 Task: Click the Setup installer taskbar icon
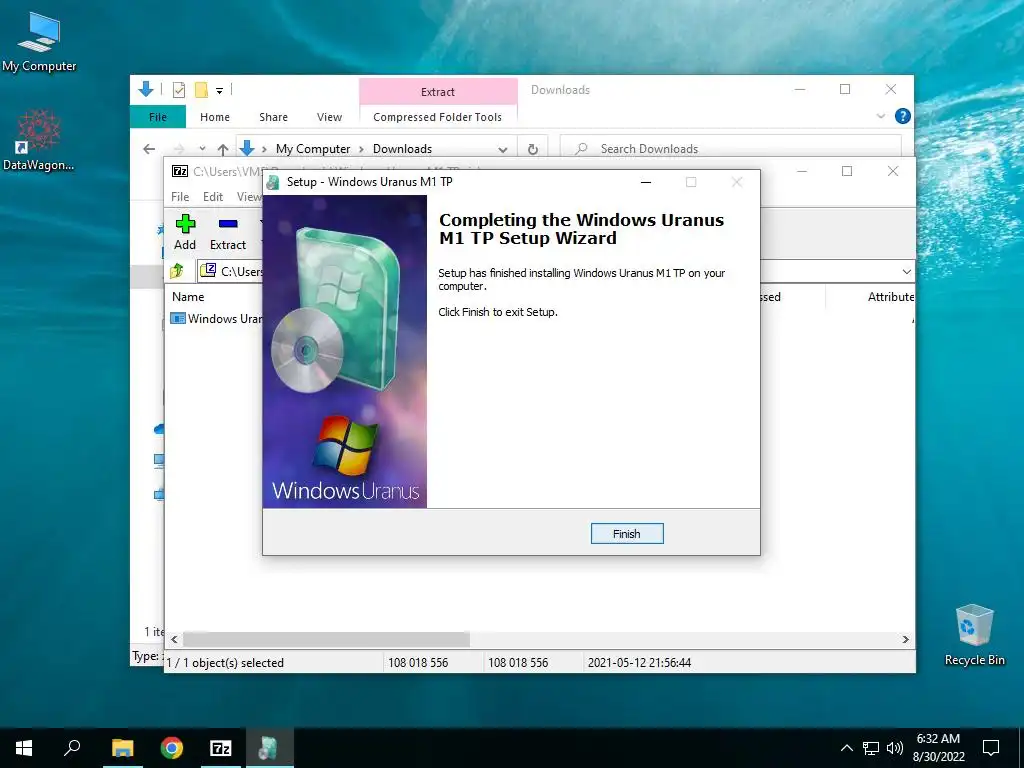point(269,748)
